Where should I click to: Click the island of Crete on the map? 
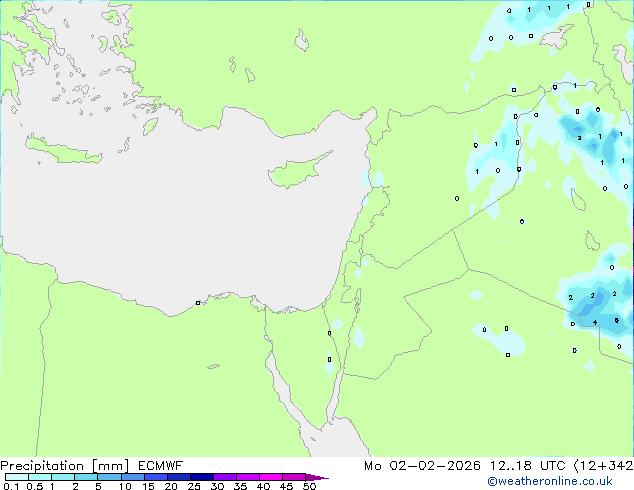(x=63, y=150)
